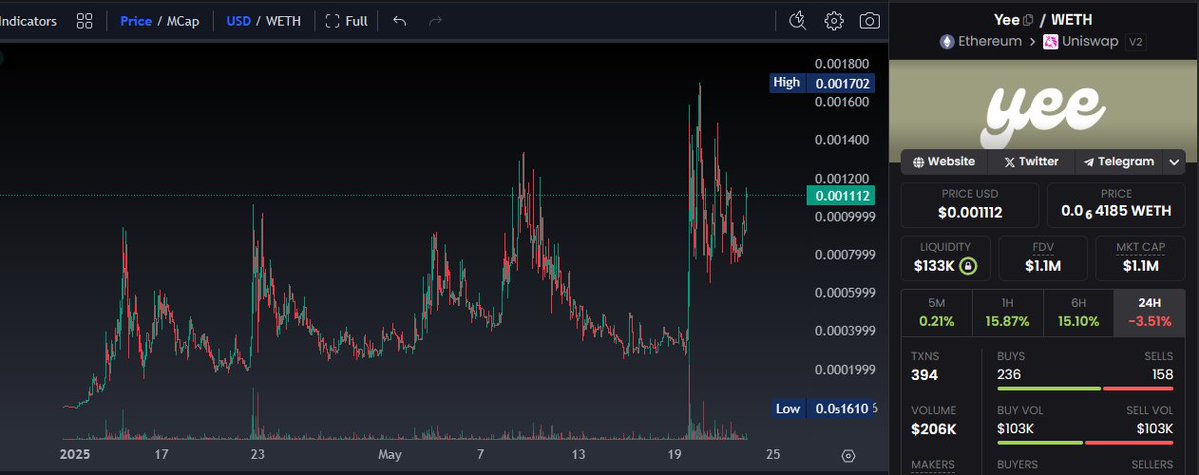
Task: Open the token Twitter page
Action: 1031,161
